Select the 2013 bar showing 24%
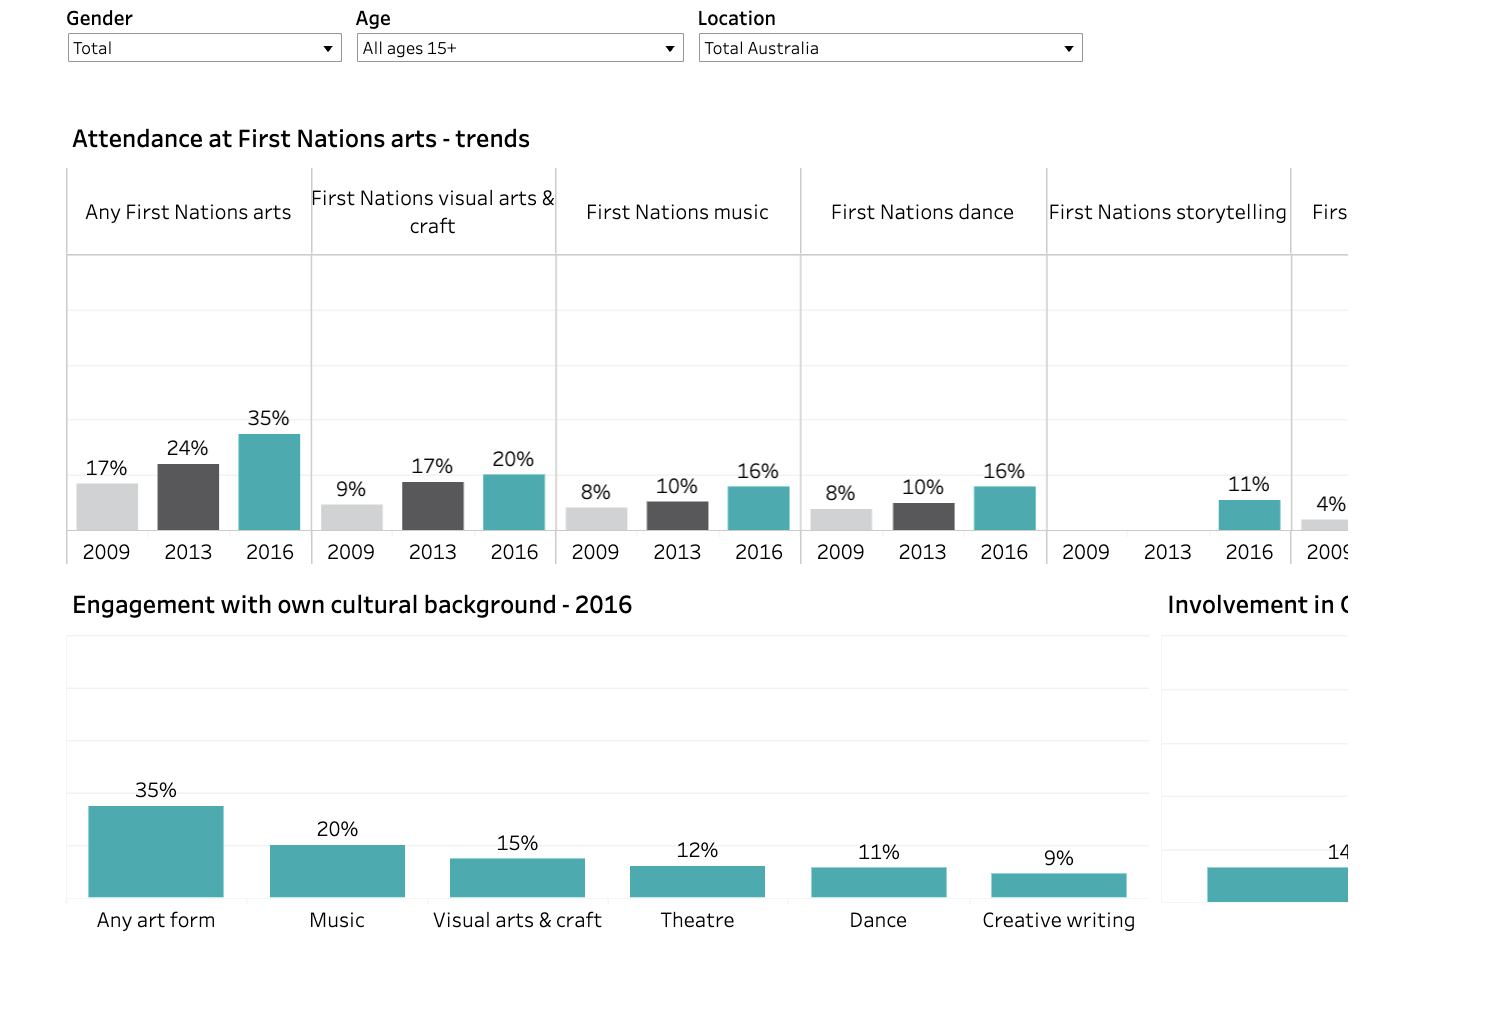Image resolution: width=1500 pixels, height=1010 pixels. [188, 497]
